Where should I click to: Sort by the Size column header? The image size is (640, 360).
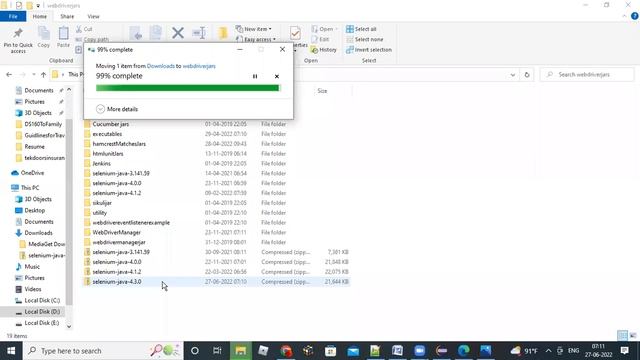[322, 91]
